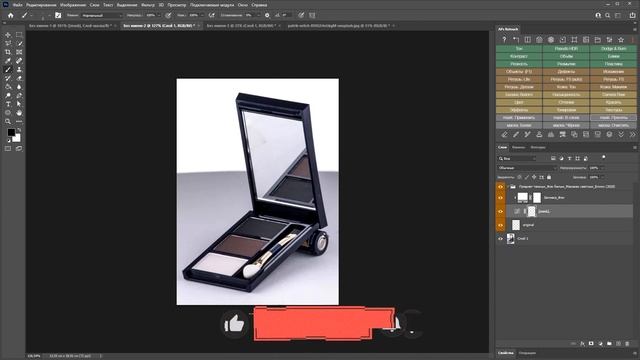
Task: Open Layers panel menu
Action: point(635,147)
